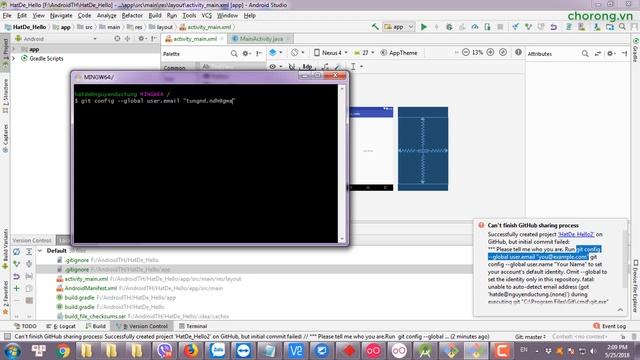
Task: Click Revert arrow in Version Control panel
Action: (16, 276)
